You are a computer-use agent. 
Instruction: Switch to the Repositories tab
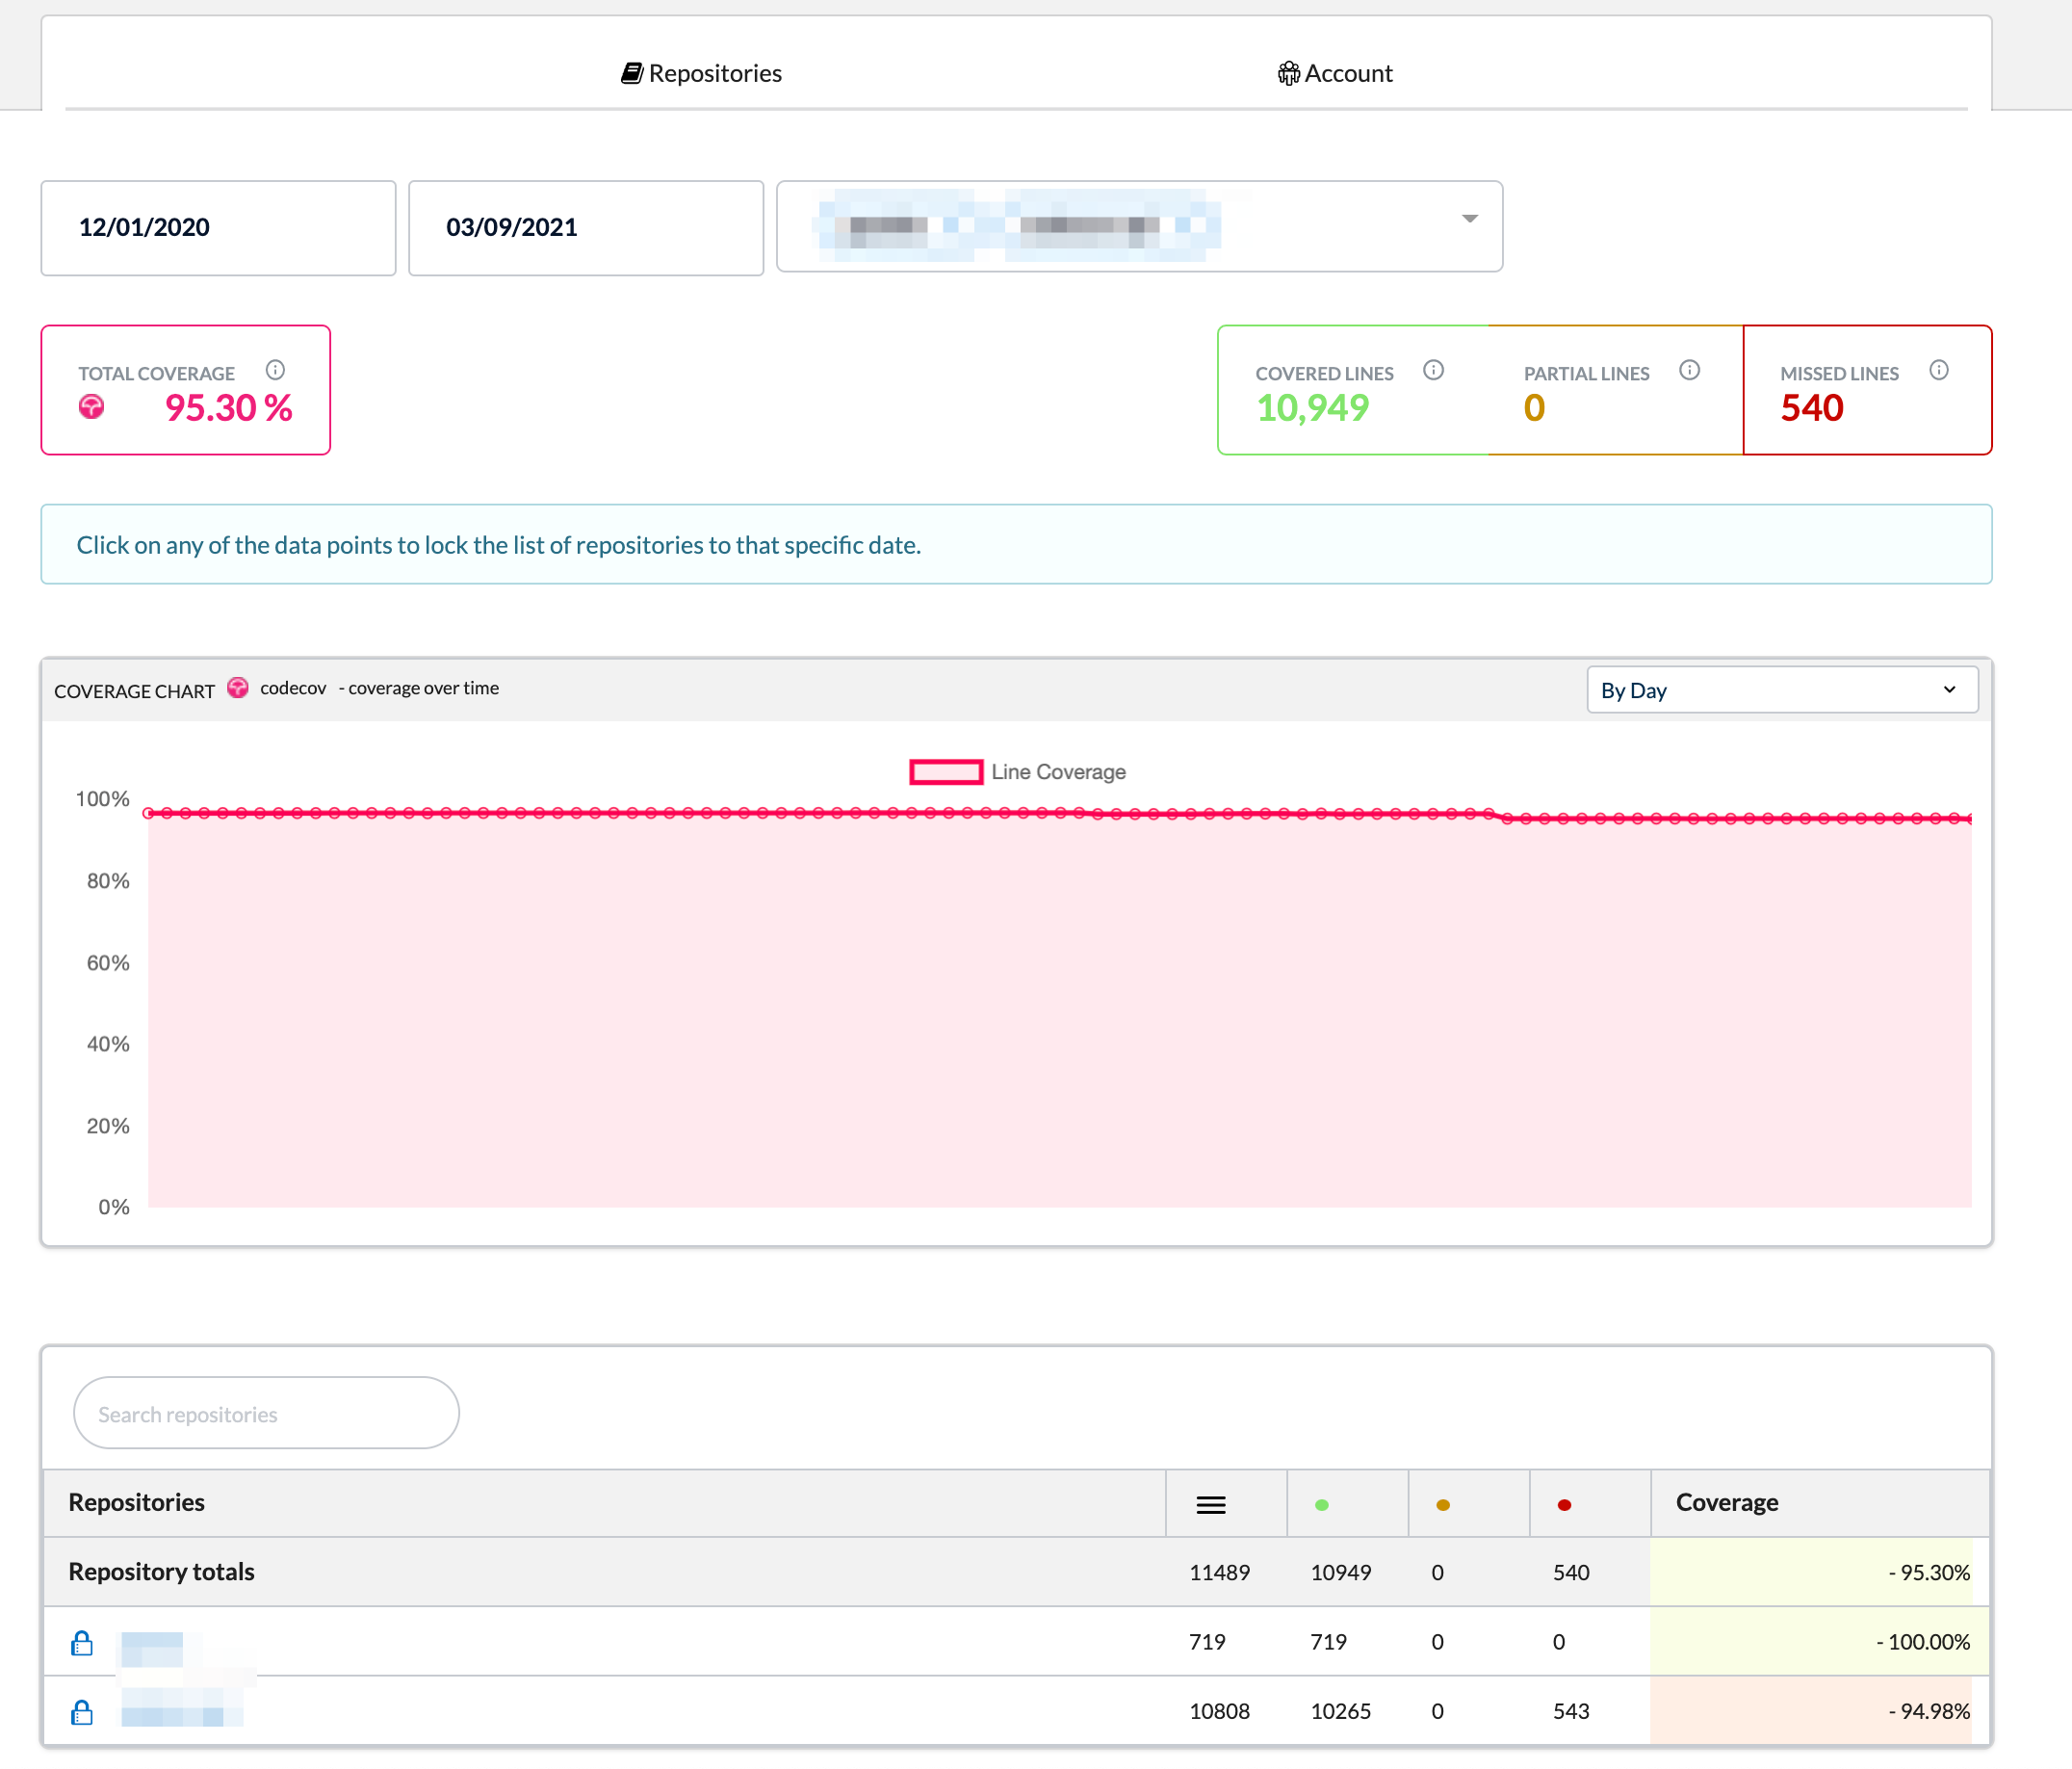tap(701, 73)
